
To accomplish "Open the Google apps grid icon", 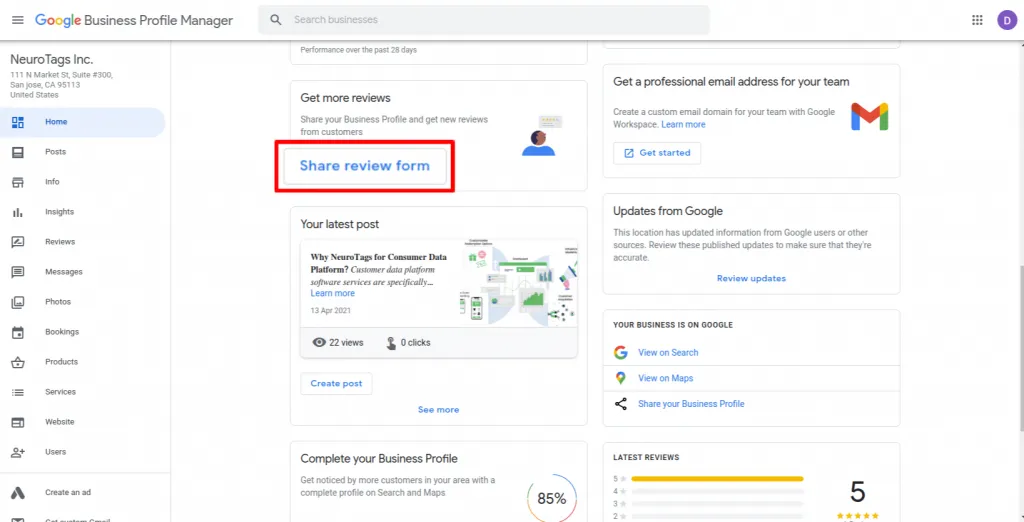I will (x=977, y=20).
